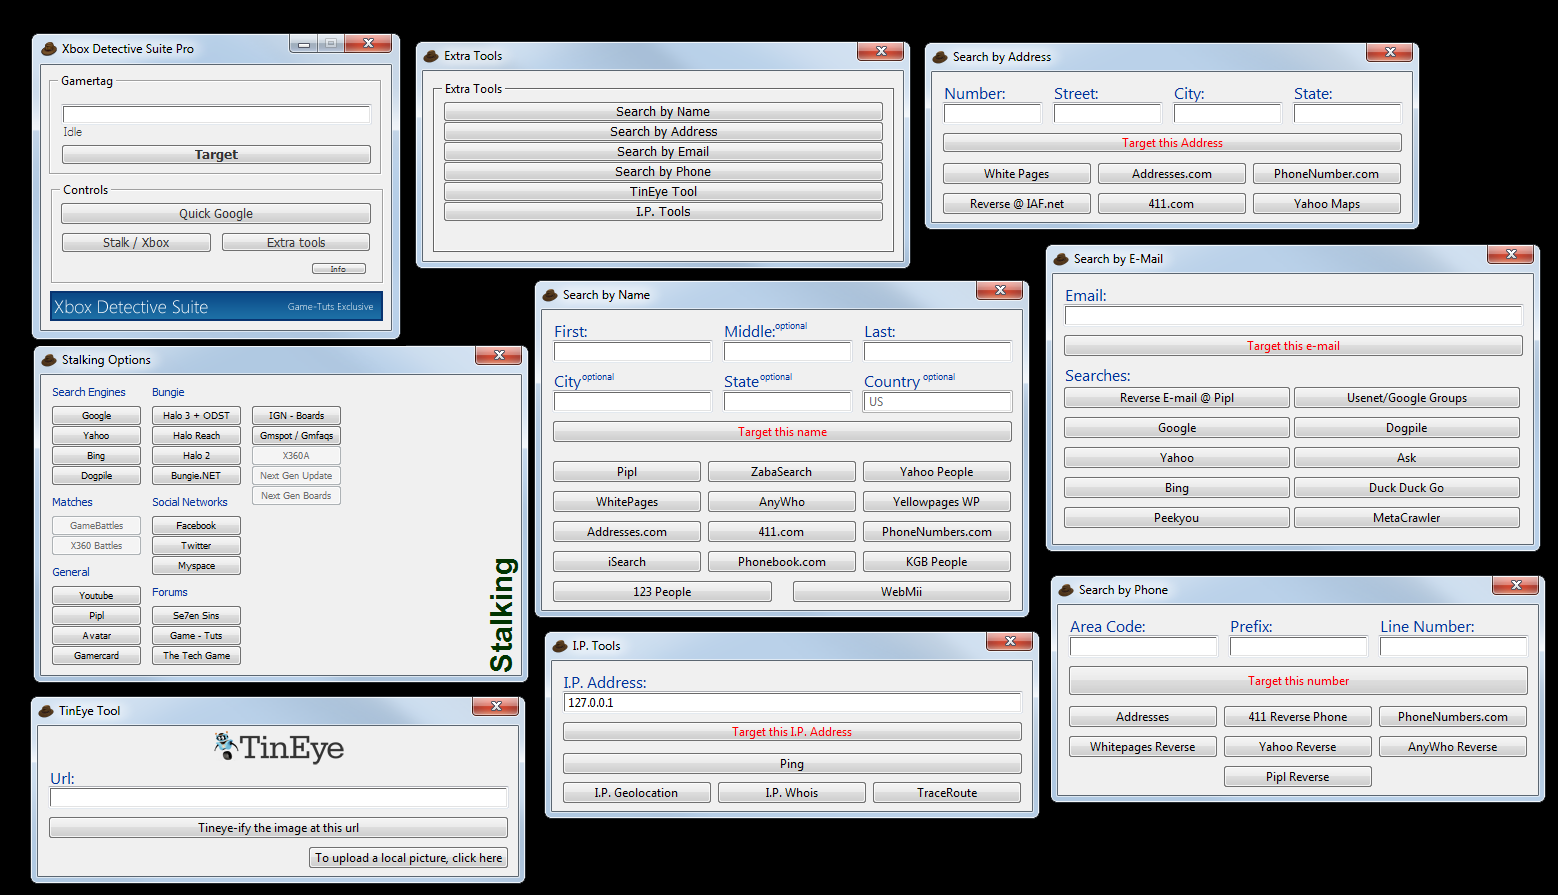Click the Ping button
This screenshot has width=1558, height=895.
(792, 764)
